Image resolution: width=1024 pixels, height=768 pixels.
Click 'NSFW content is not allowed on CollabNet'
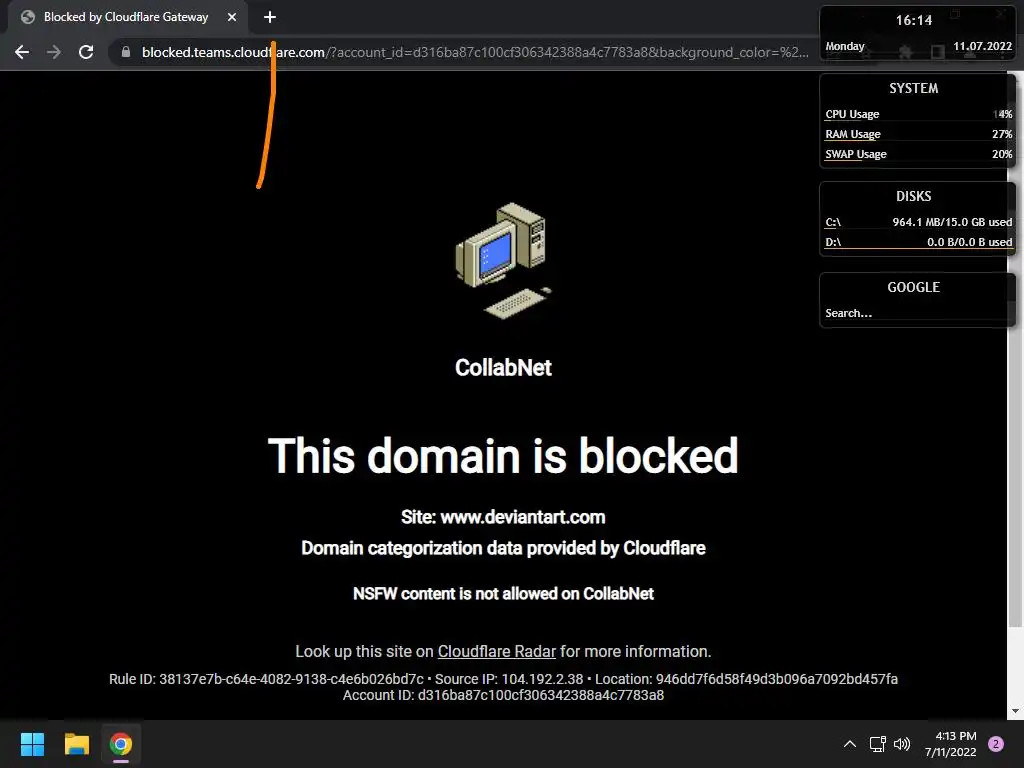503,594
